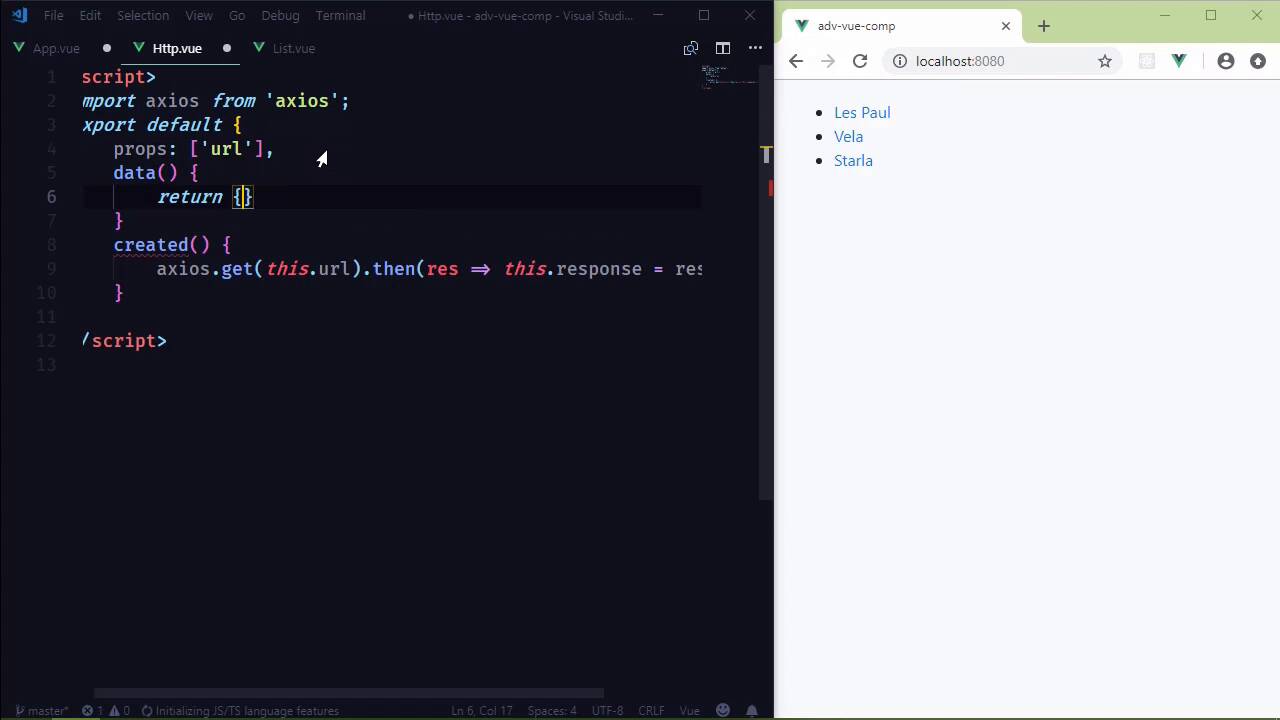Click the 'return' keyword on line 6
The width and height of the screenshot is (1280, 720).
[190, 197]
